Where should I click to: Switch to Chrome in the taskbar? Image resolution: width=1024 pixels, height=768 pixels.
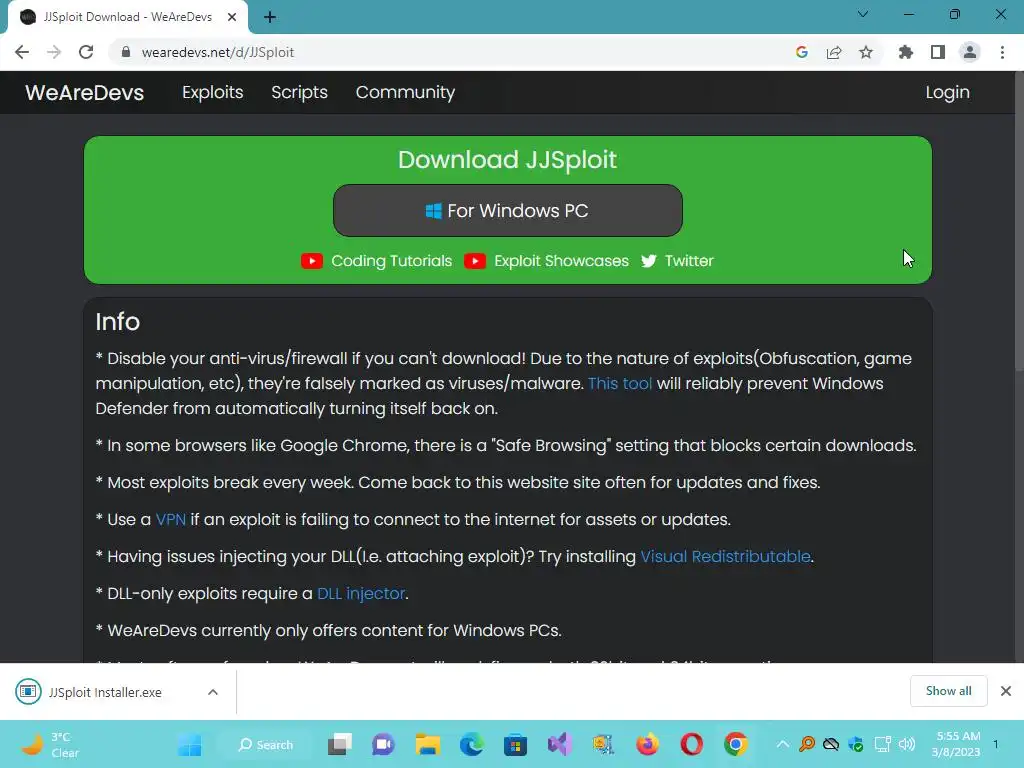tap(735, 744)
